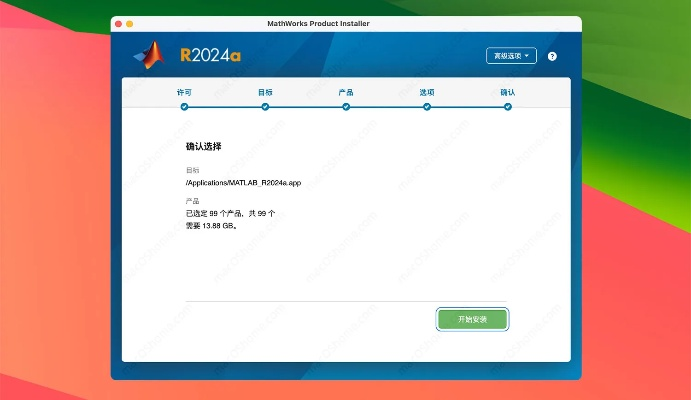Click the checkmark under 选项

coord(427,107)
